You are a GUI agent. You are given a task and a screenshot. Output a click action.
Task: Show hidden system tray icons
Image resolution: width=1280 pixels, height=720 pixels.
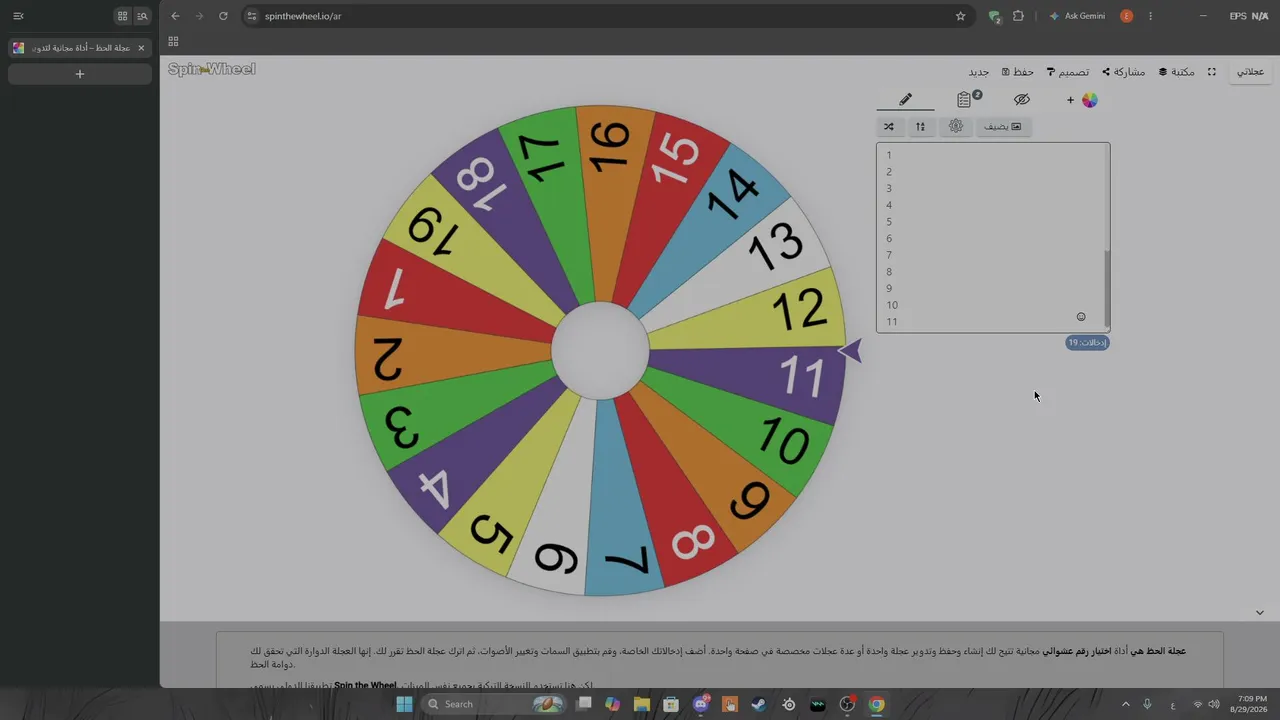pyautogui.click(x=1125, y=704)
